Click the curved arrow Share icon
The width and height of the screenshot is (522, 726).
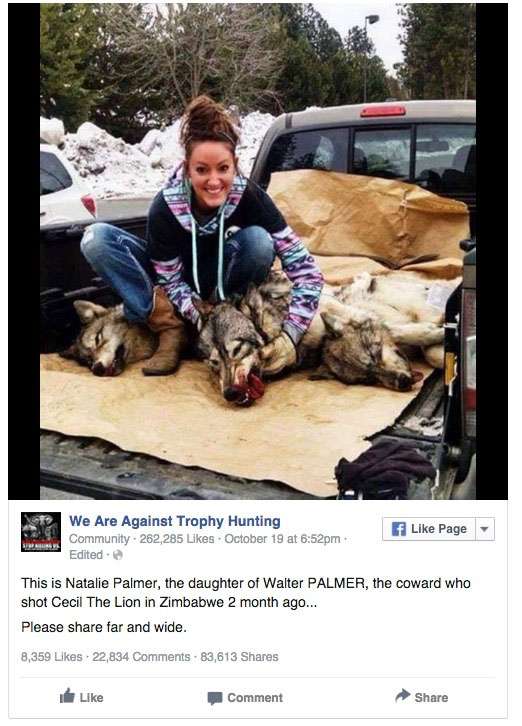[x=403, y=695]
